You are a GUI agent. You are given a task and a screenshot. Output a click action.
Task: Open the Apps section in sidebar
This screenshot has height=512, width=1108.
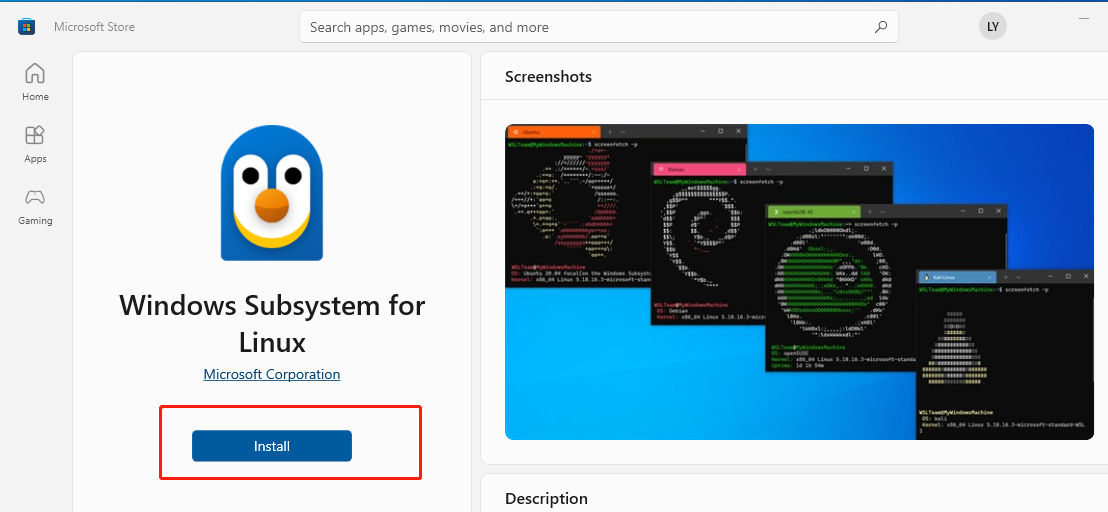pos(35,144)
